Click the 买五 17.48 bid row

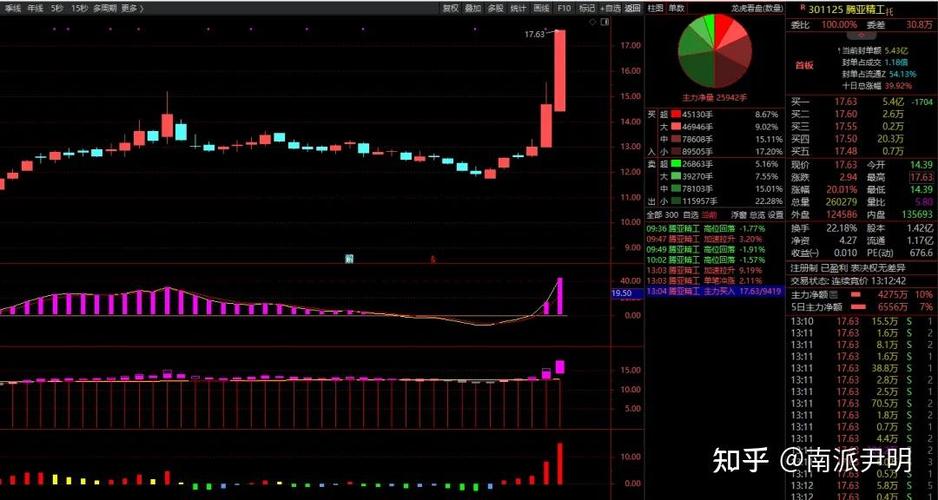coord(861,151)
